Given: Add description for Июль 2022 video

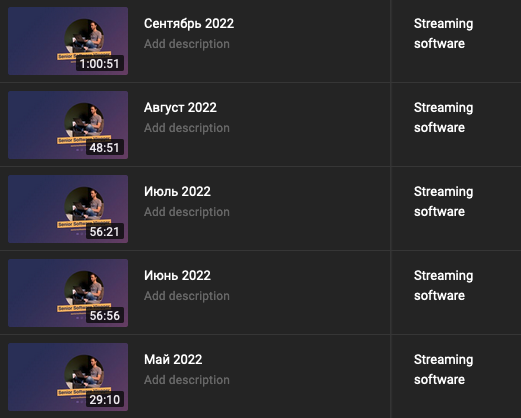Looking at the screenshot, I should (187, 212).
